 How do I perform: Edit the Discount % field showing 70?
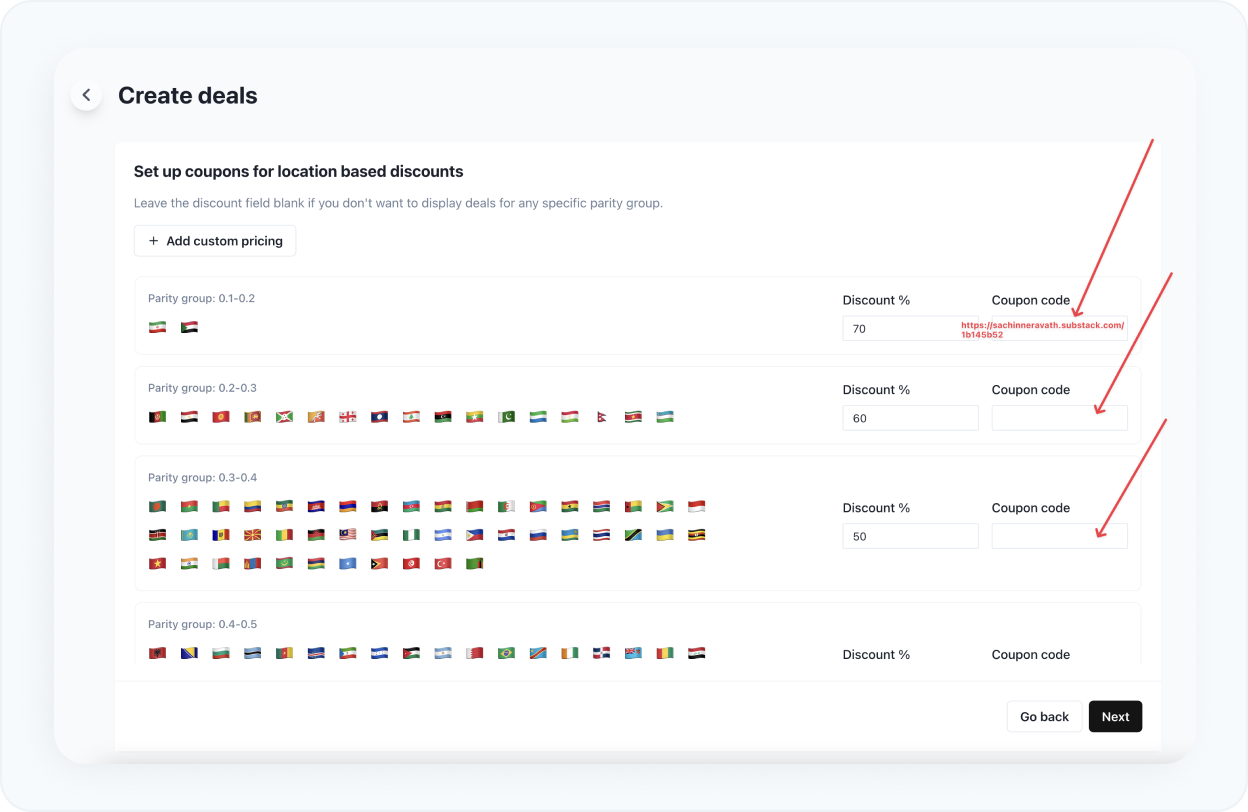coord(910,328)
